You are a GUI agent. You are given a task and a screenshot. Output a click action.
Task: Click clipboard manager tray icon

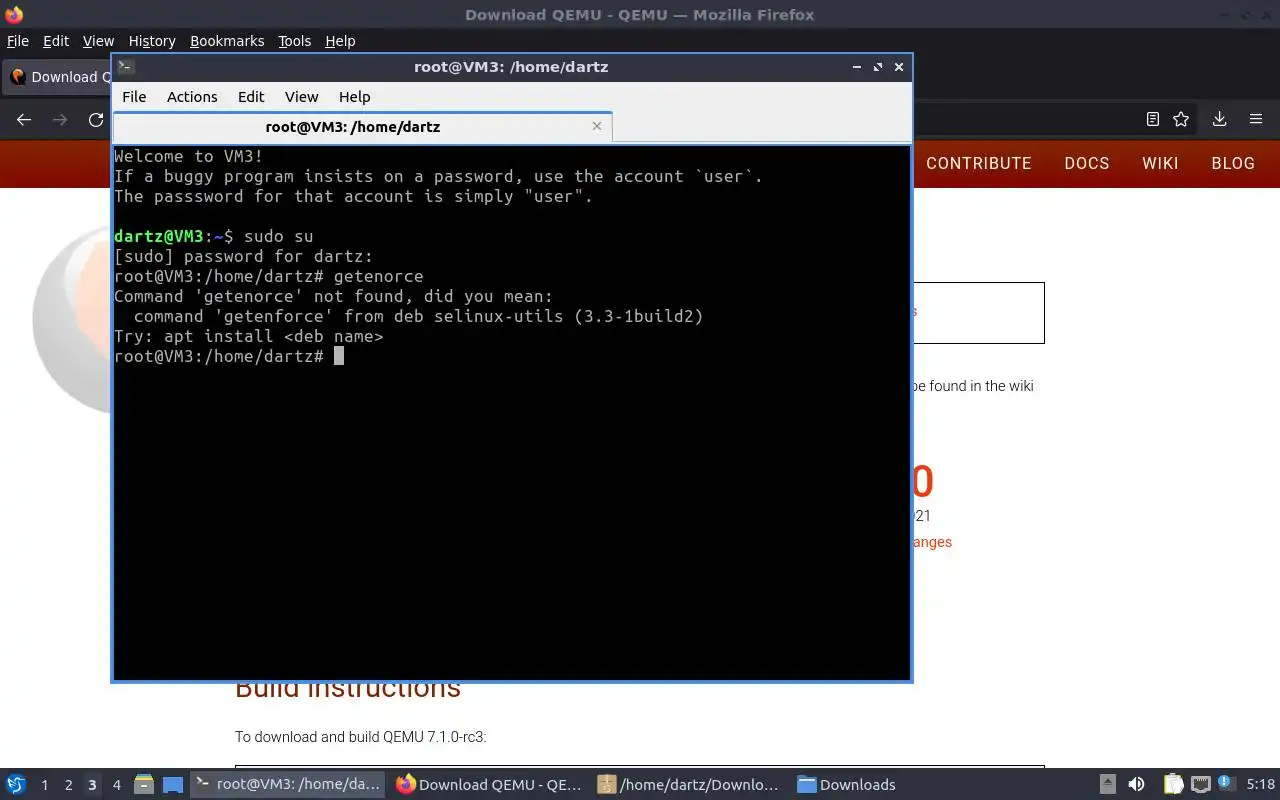point(1173,784)
